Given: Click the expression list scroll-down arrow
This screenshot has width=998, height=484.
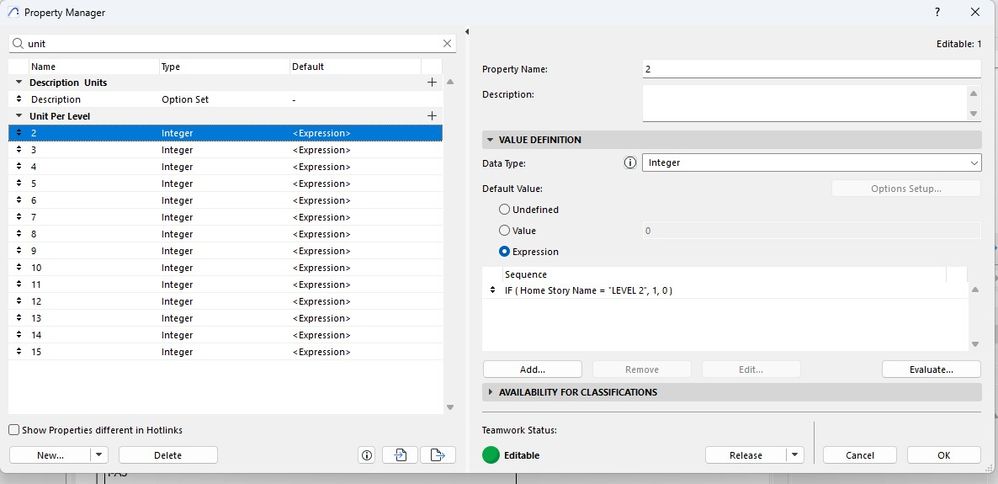Looking at the screenshot, I should point(974,344).
